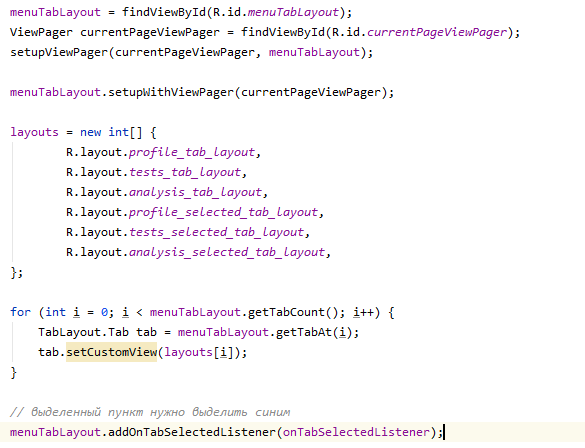Click ViewPager type declaration

coord(41,32)
